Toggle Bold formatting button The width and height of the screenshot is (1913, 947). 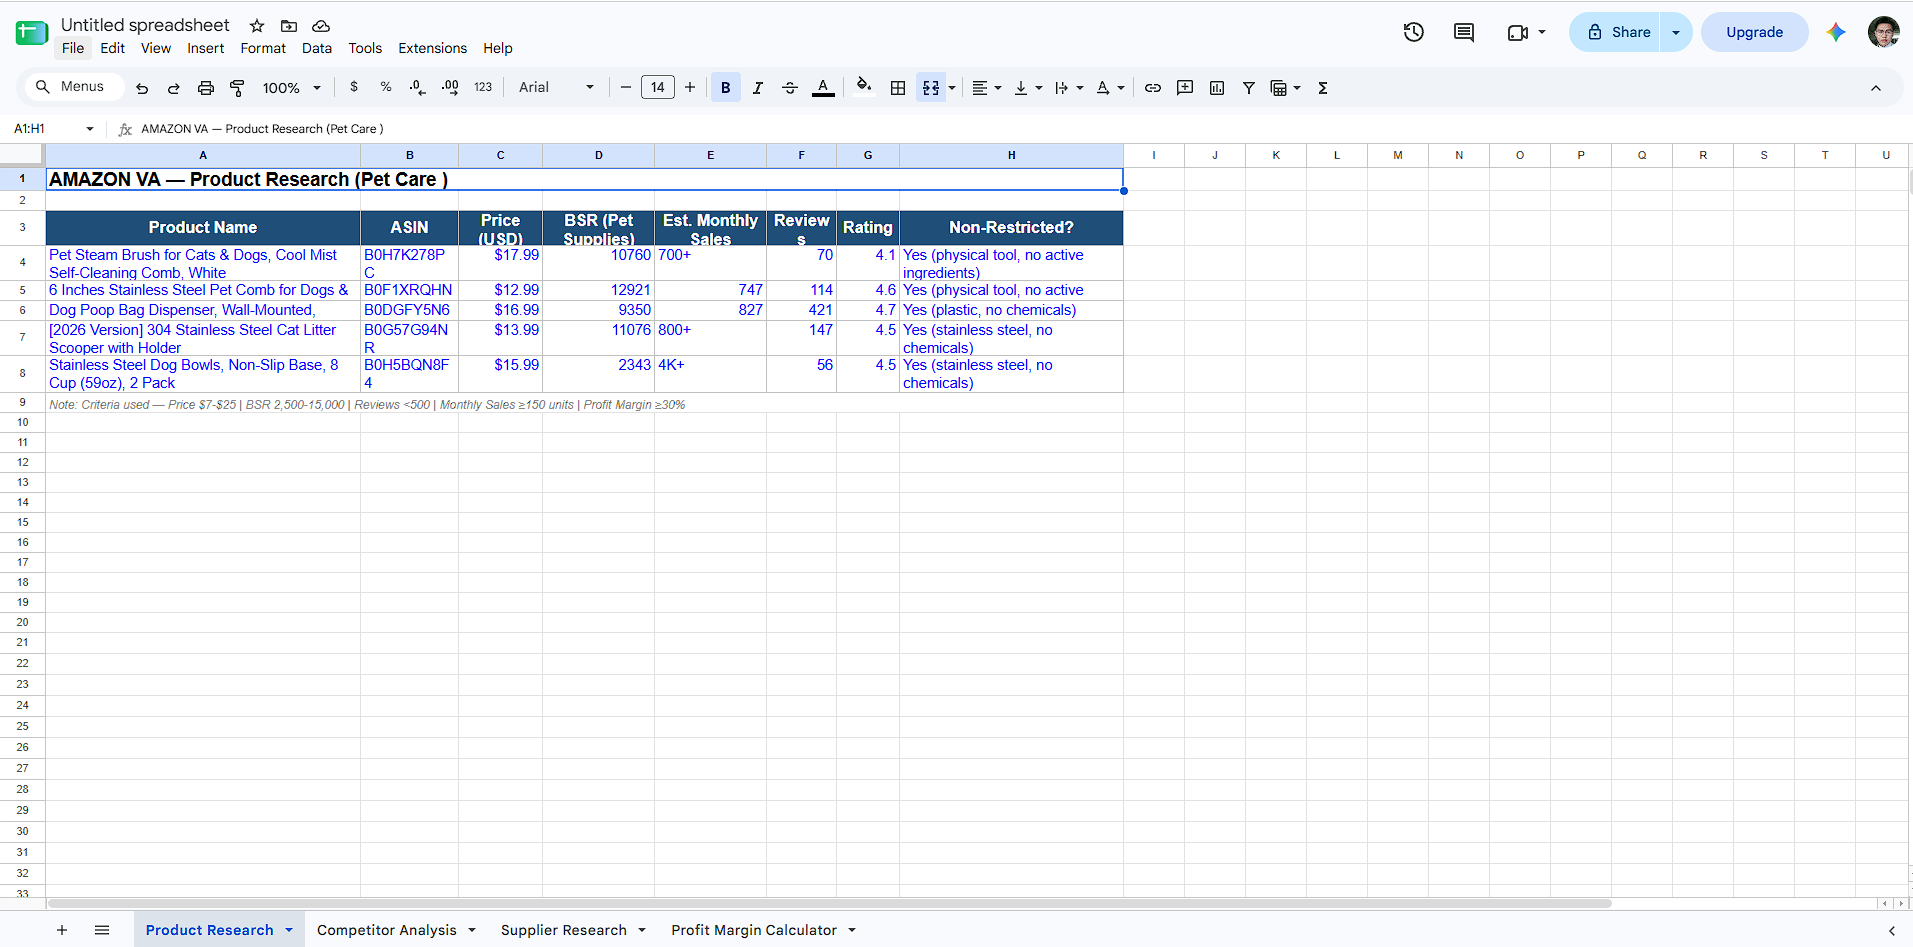(726, 88)
